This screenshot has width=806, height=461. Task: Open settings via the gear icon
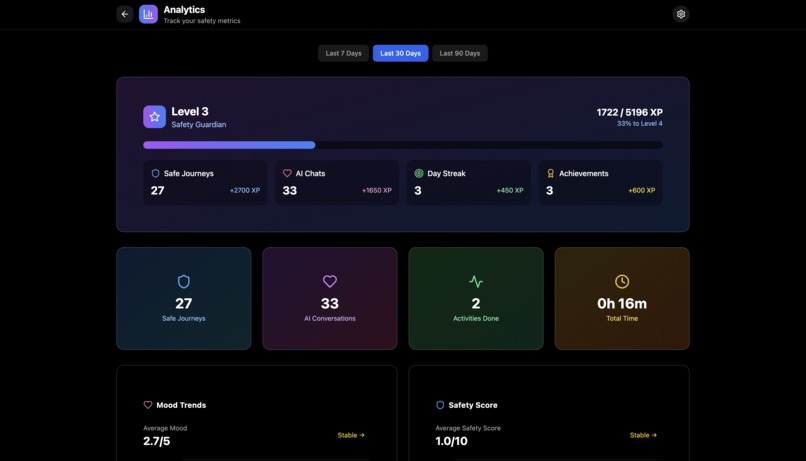(x=681, y=14)
